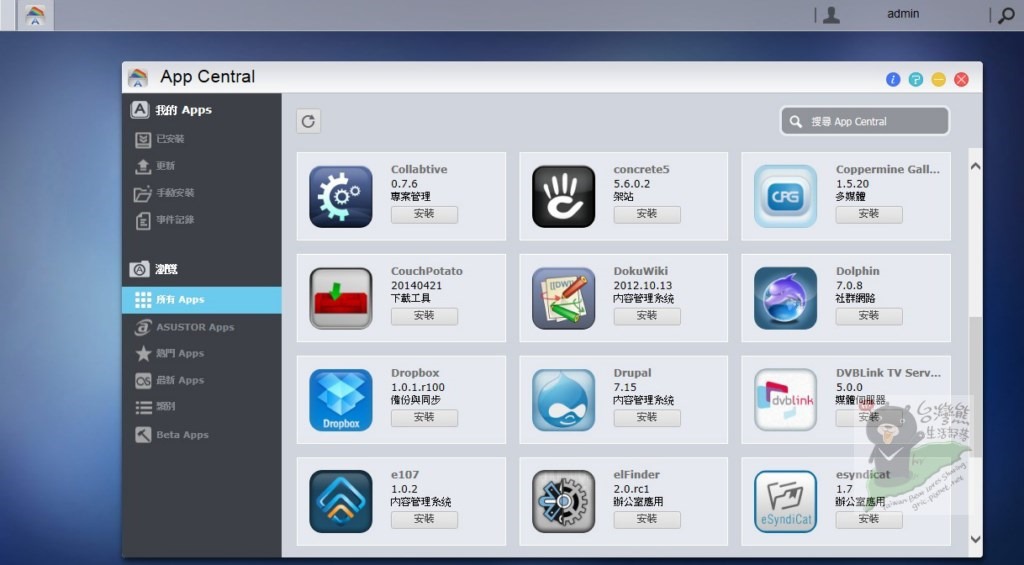Open the admin user menu
The height and width of the screenshot is (565, 1024).
(903, 14)
